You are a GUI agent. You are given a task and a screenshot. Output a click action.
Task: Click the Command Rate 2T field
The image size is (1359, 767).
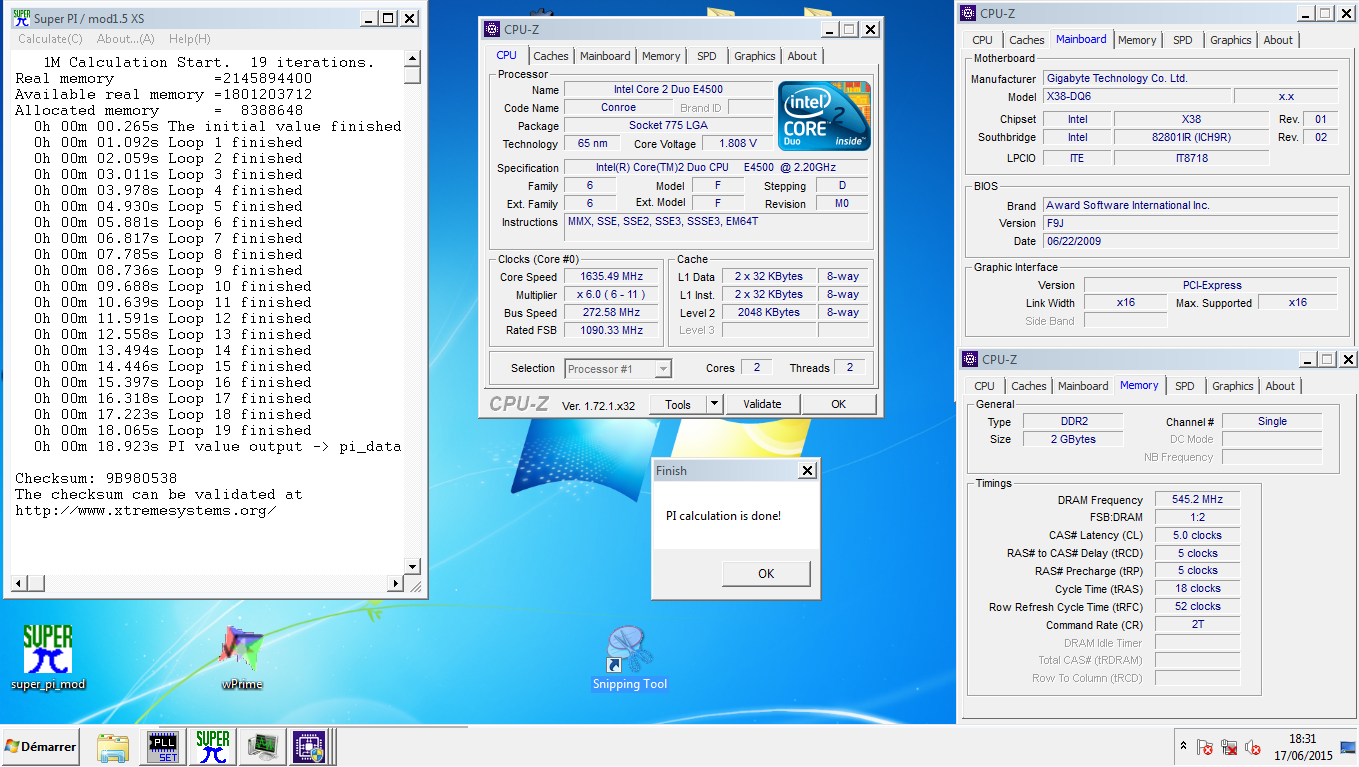[x=1198, y=624]
